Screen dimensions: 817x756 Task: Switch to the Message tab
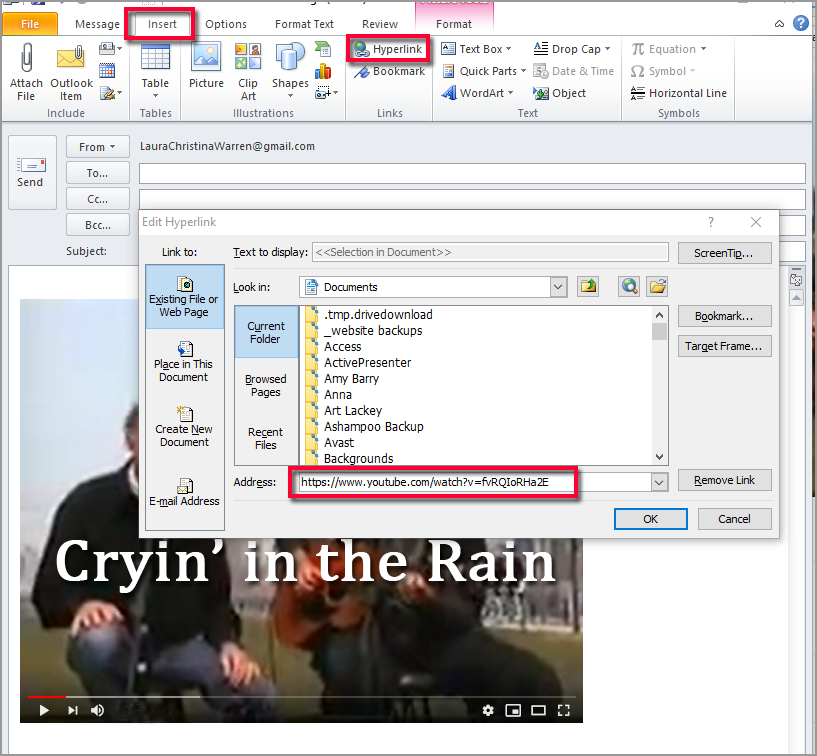[x=97, y=24]
